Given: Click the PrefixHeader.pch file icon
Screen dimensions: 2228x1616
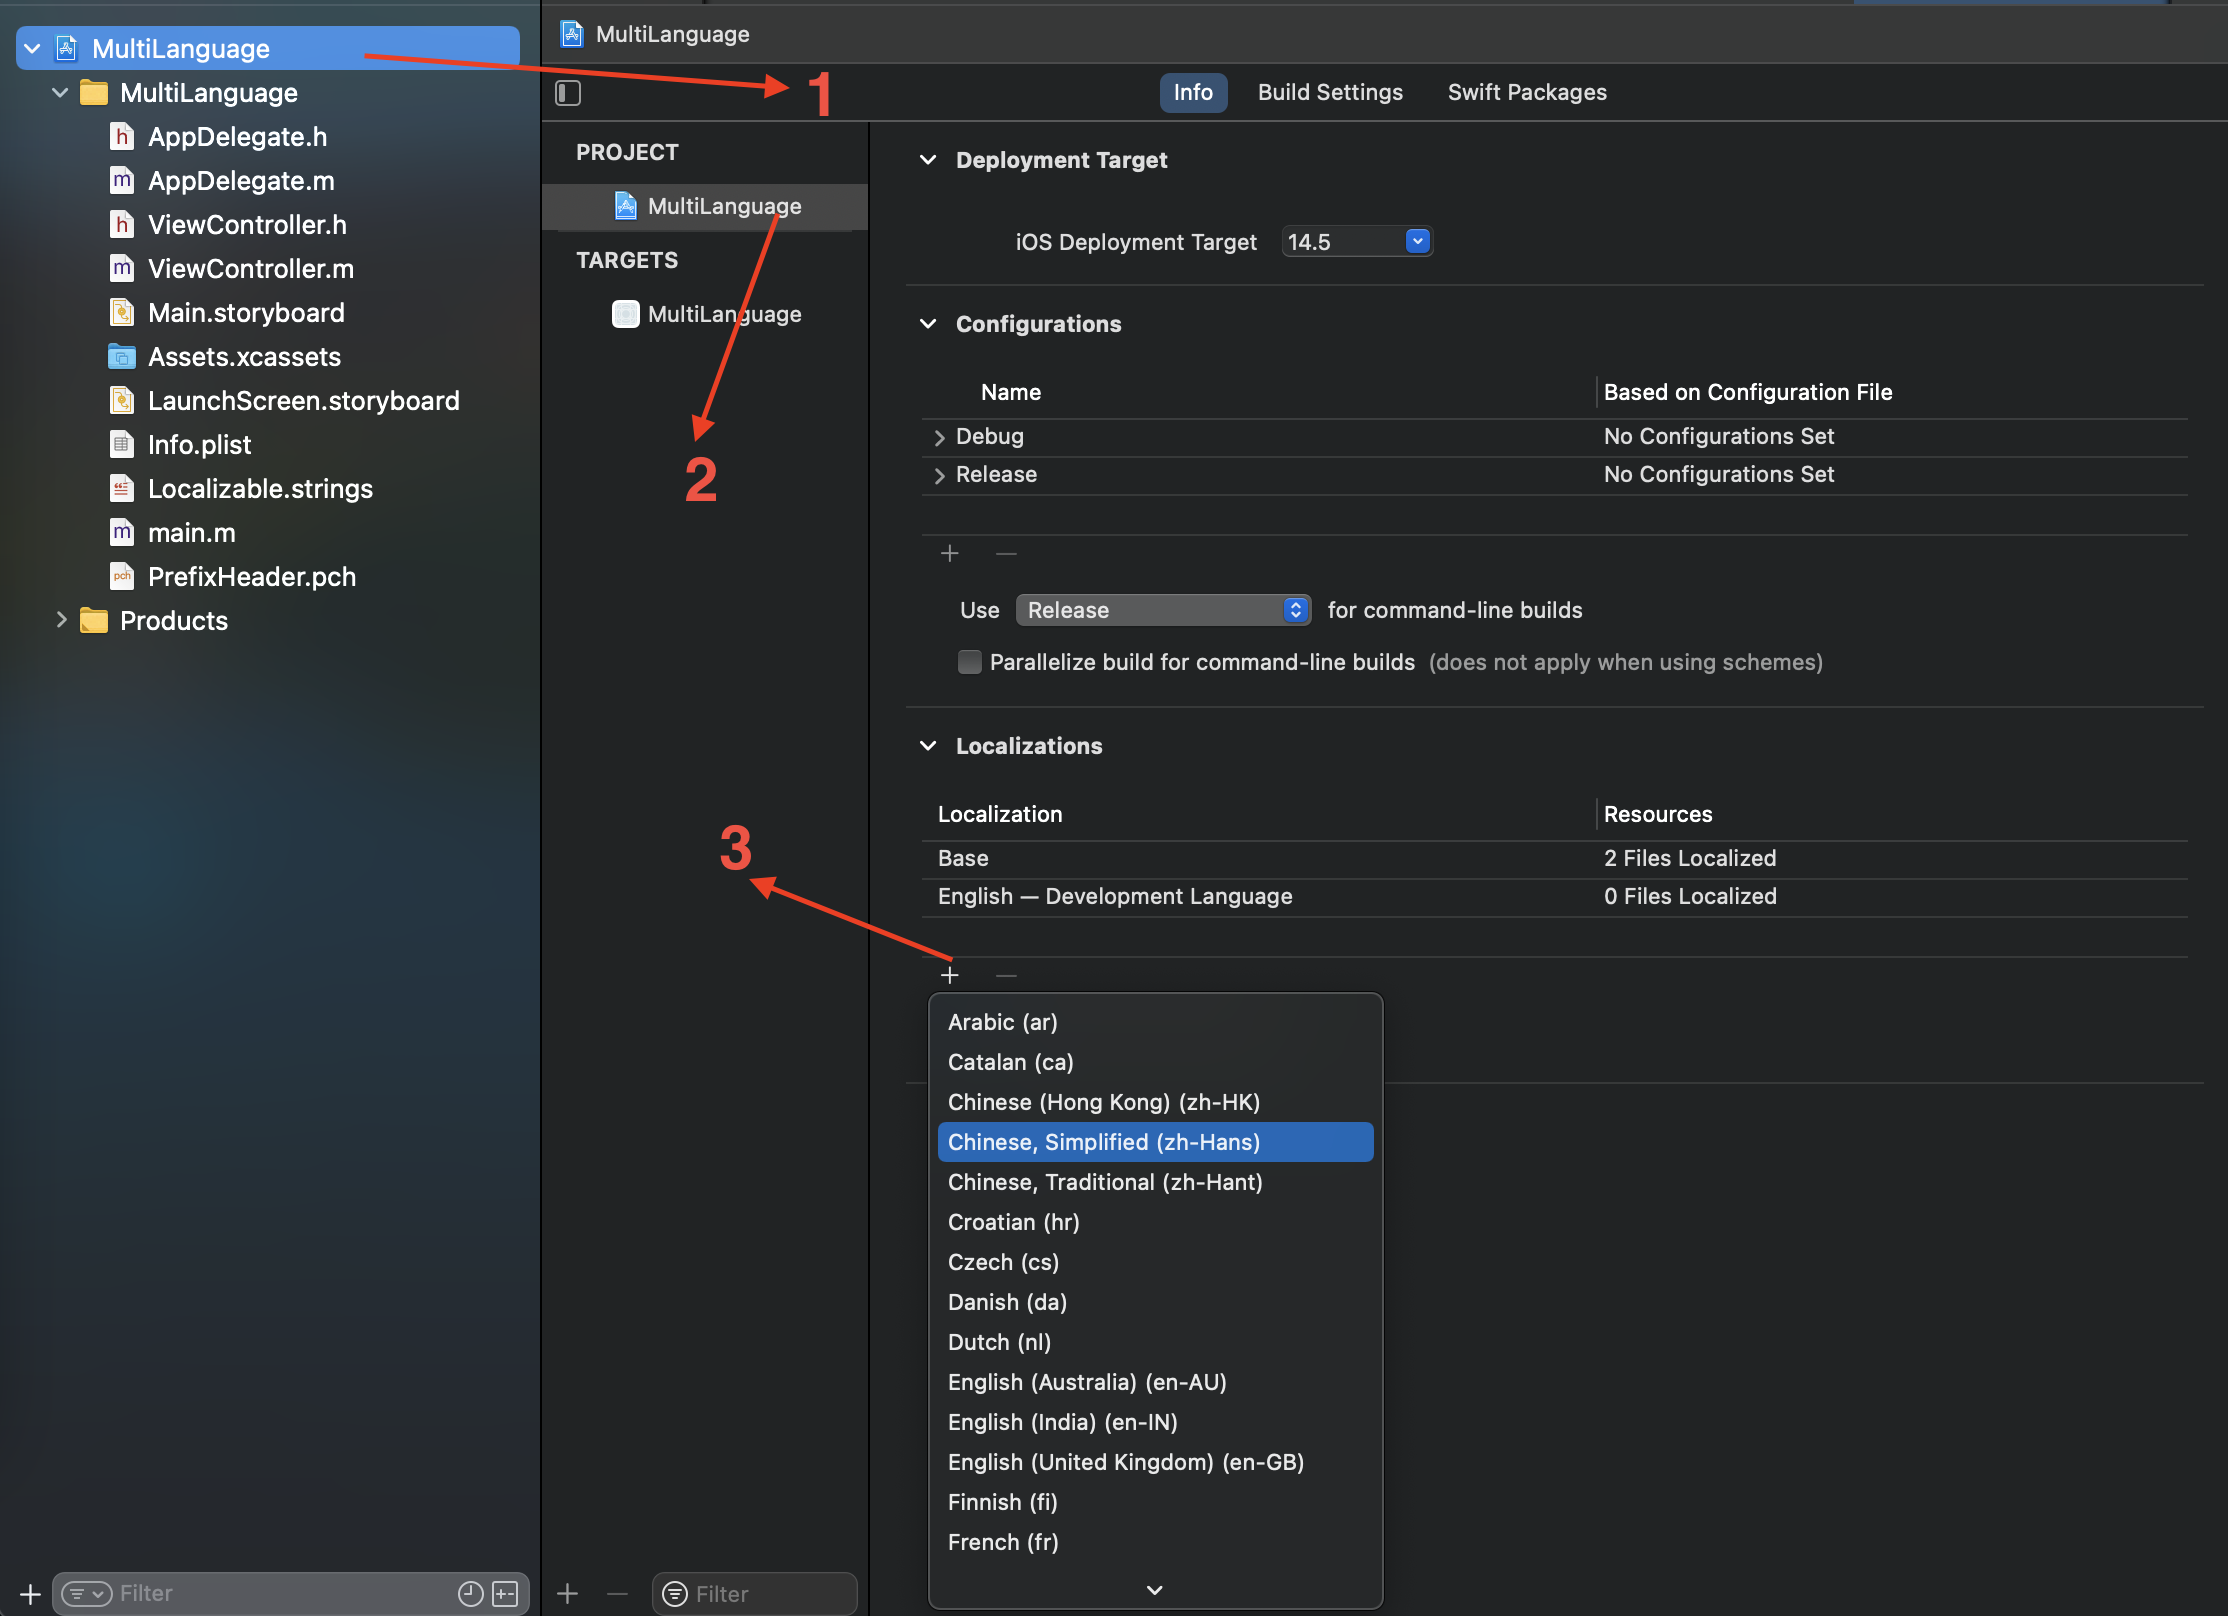Looking at the screenshot, I should [x=121, y=576].
